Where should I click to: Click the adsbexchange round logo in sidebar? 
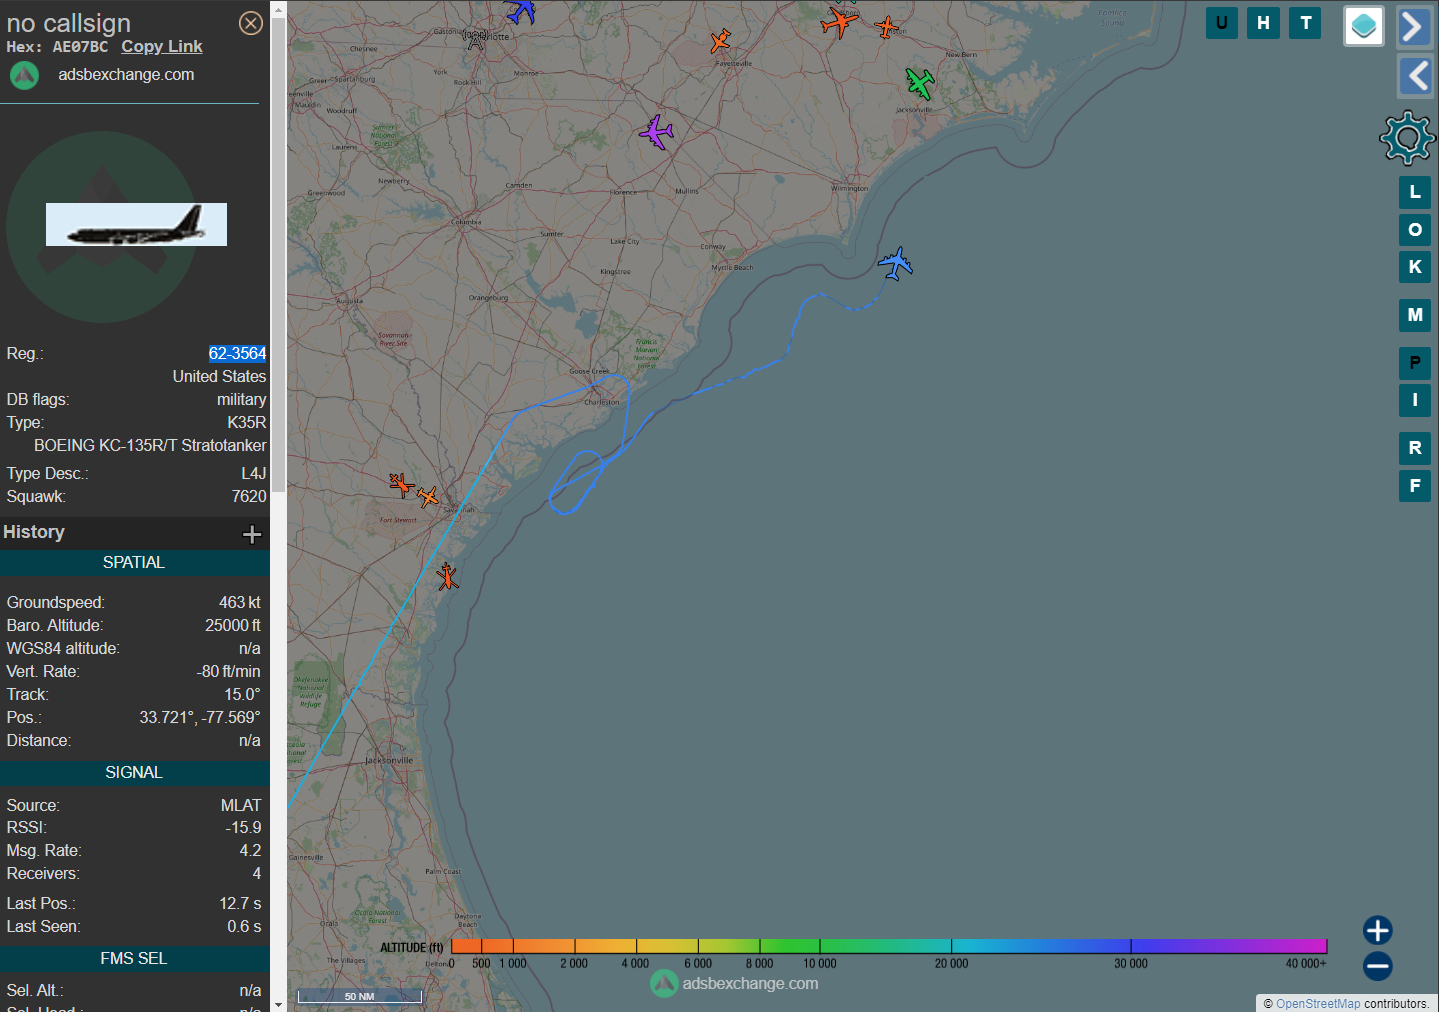(24, 75)
